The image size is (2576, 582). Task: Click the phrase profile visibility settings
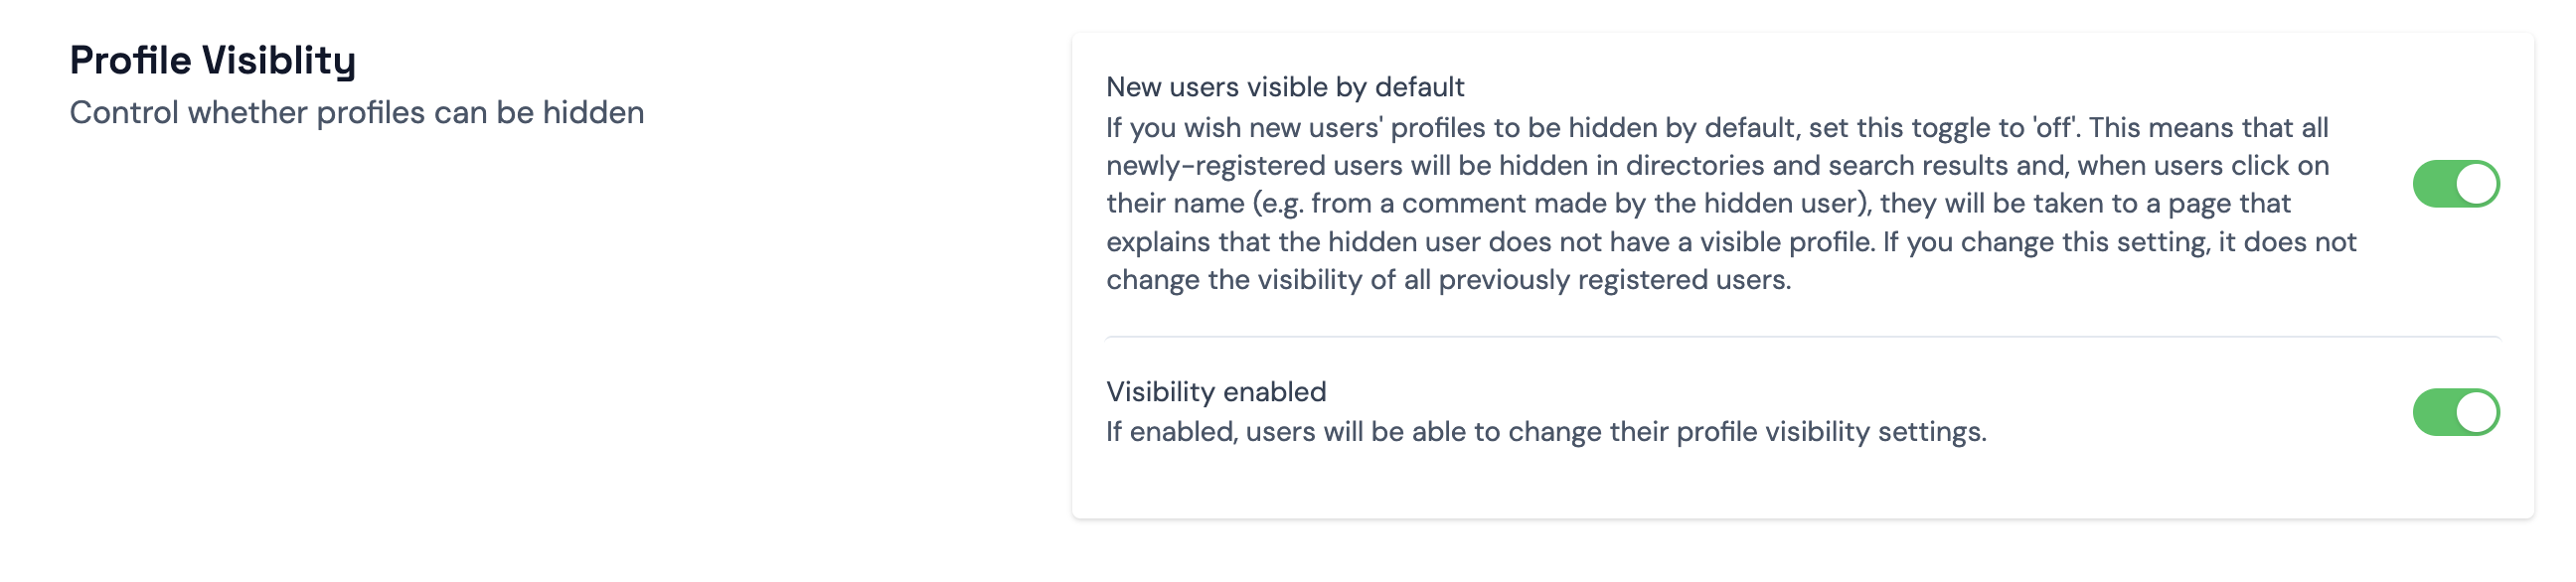(1830, 432)
